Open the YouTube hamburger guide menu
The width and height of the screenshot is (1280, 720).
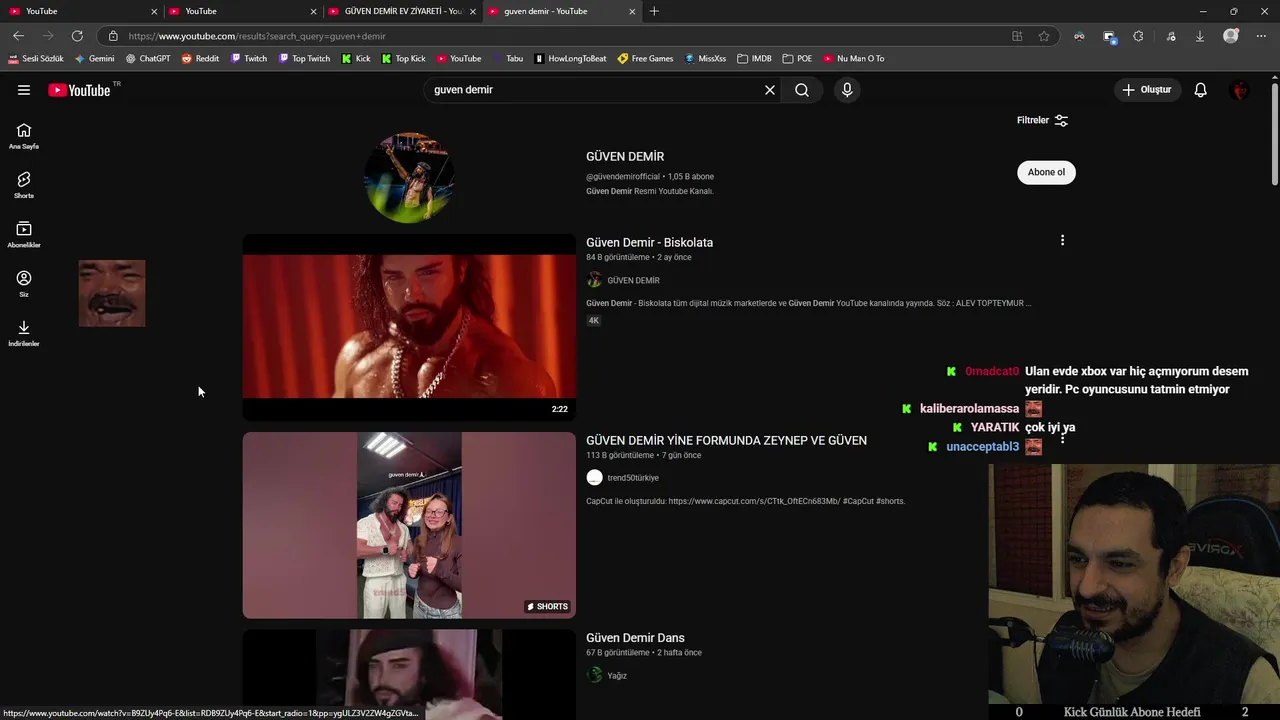coord(24,90)
